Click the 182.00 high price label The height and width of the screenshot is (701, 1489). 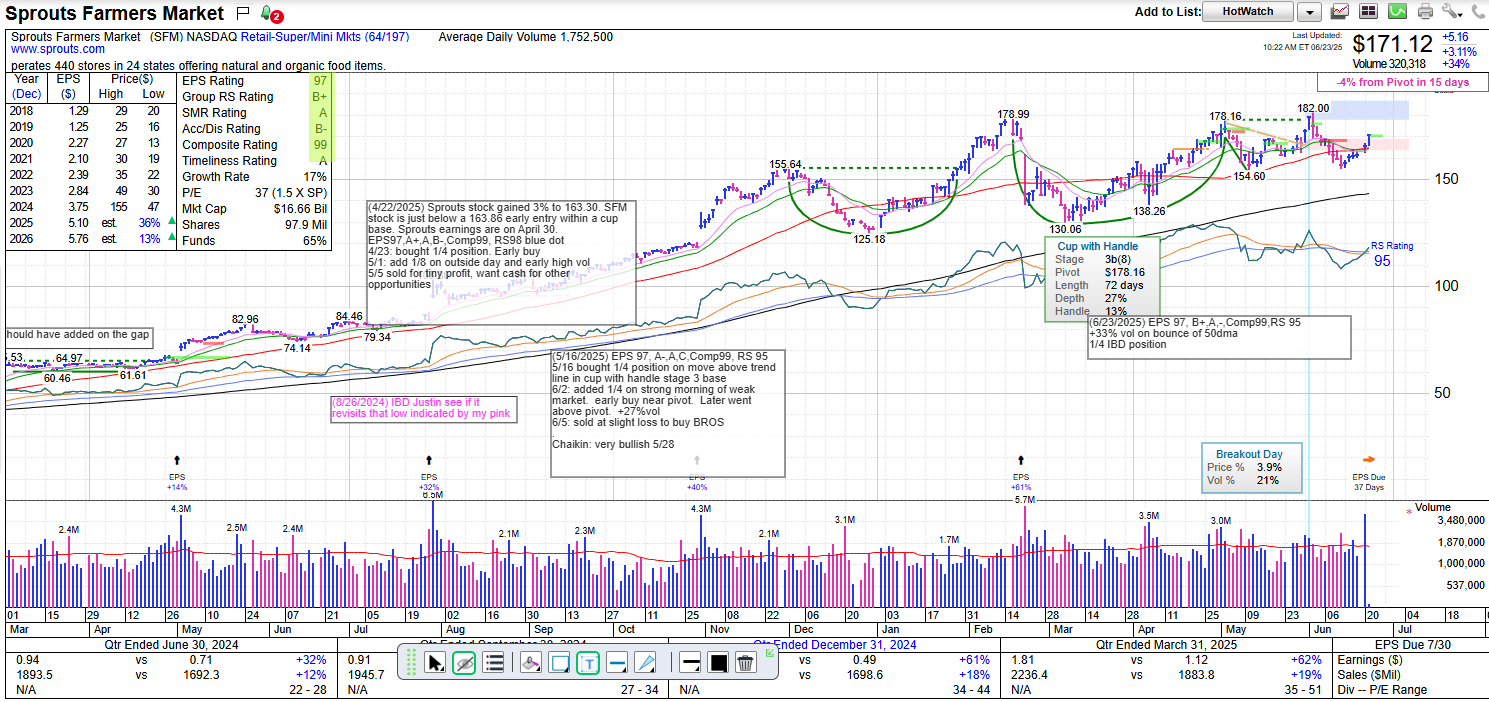1313,108
